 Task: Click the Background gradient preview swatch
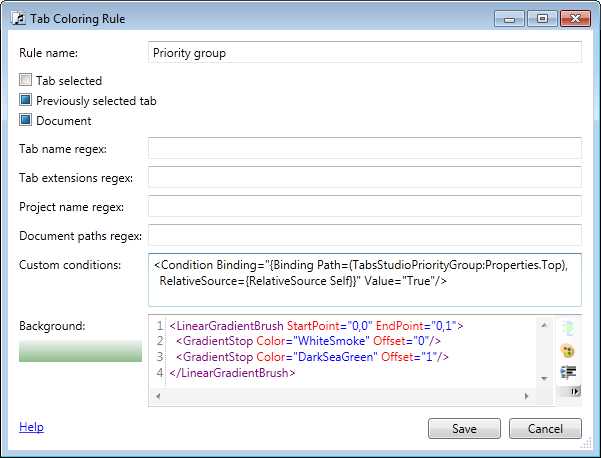tap(80, 351)
